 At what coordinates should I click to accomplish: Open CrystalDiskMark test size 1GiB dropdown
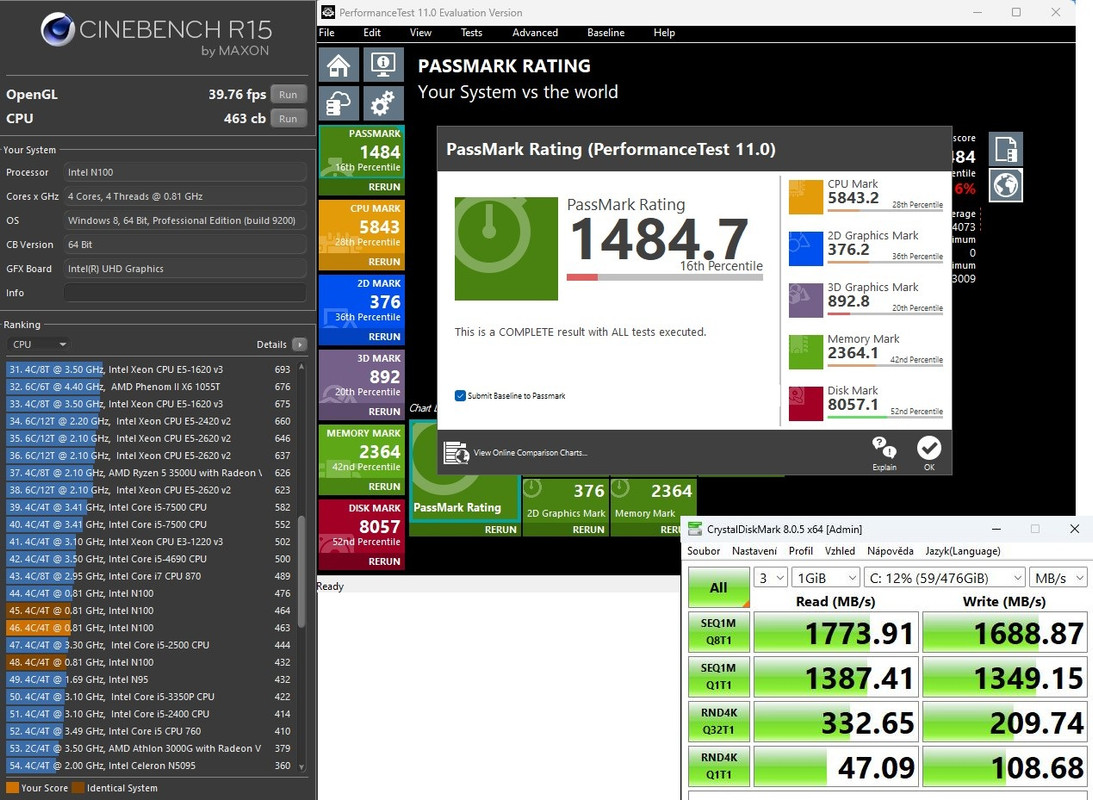[825, 578]
